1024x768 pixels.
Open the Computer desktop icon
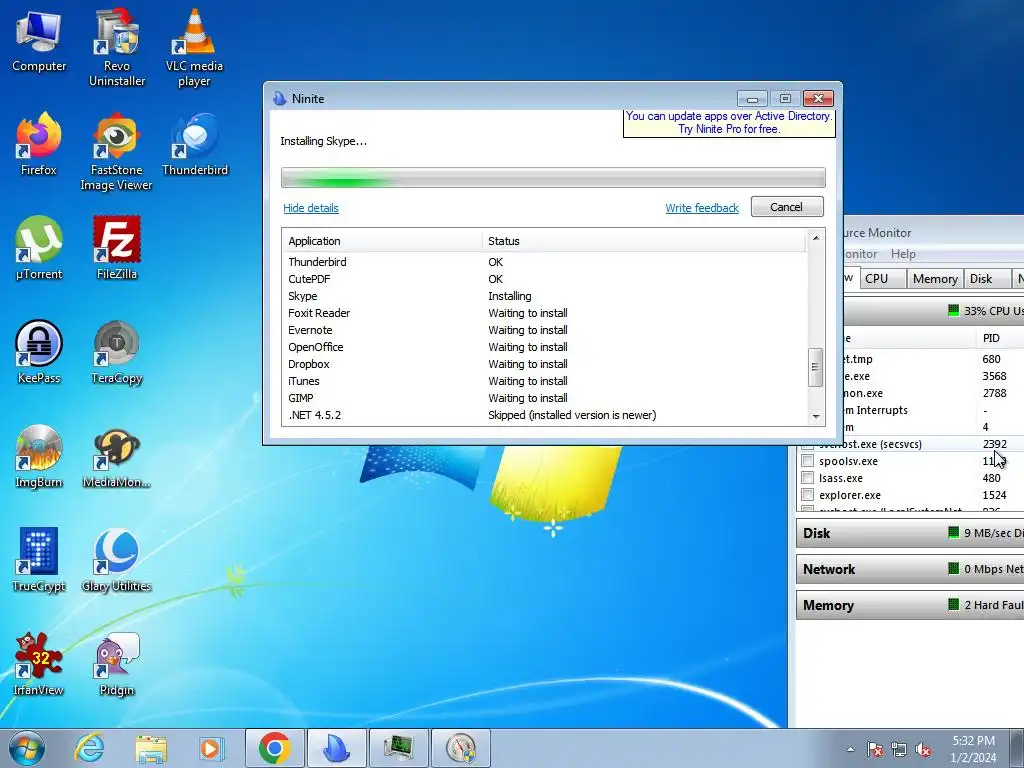pyautogui.click(x=39, y=40)
